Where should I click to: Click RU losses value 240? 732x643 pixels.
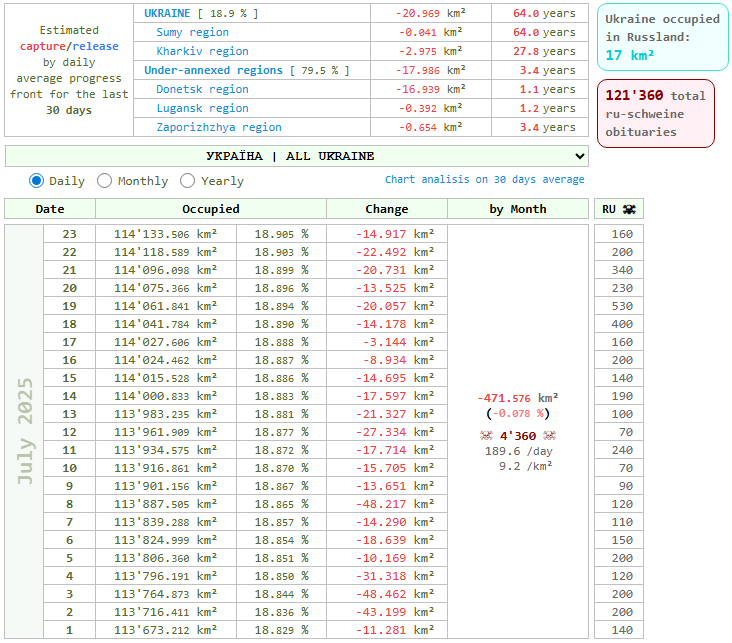coord(622,450)
